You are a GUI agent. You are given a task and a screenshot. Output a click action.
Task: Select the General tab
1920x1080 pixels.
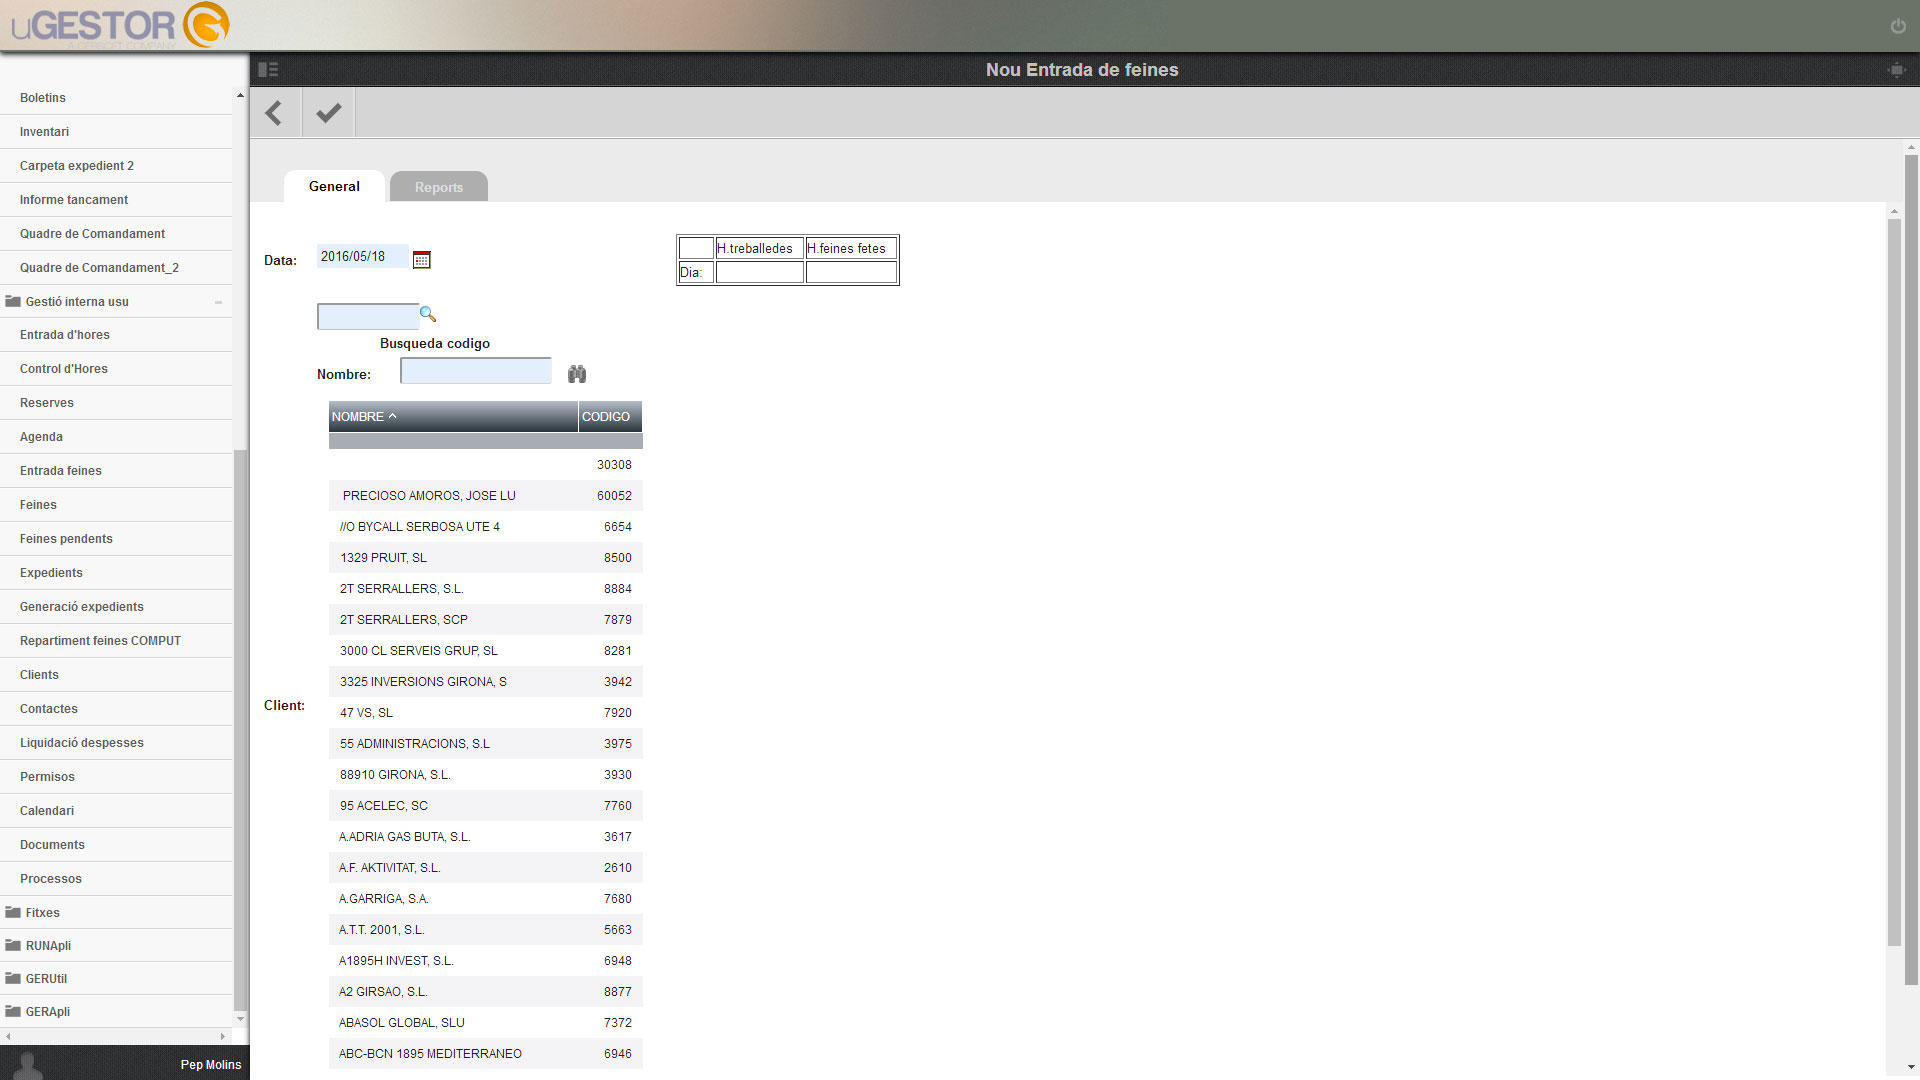334,186
